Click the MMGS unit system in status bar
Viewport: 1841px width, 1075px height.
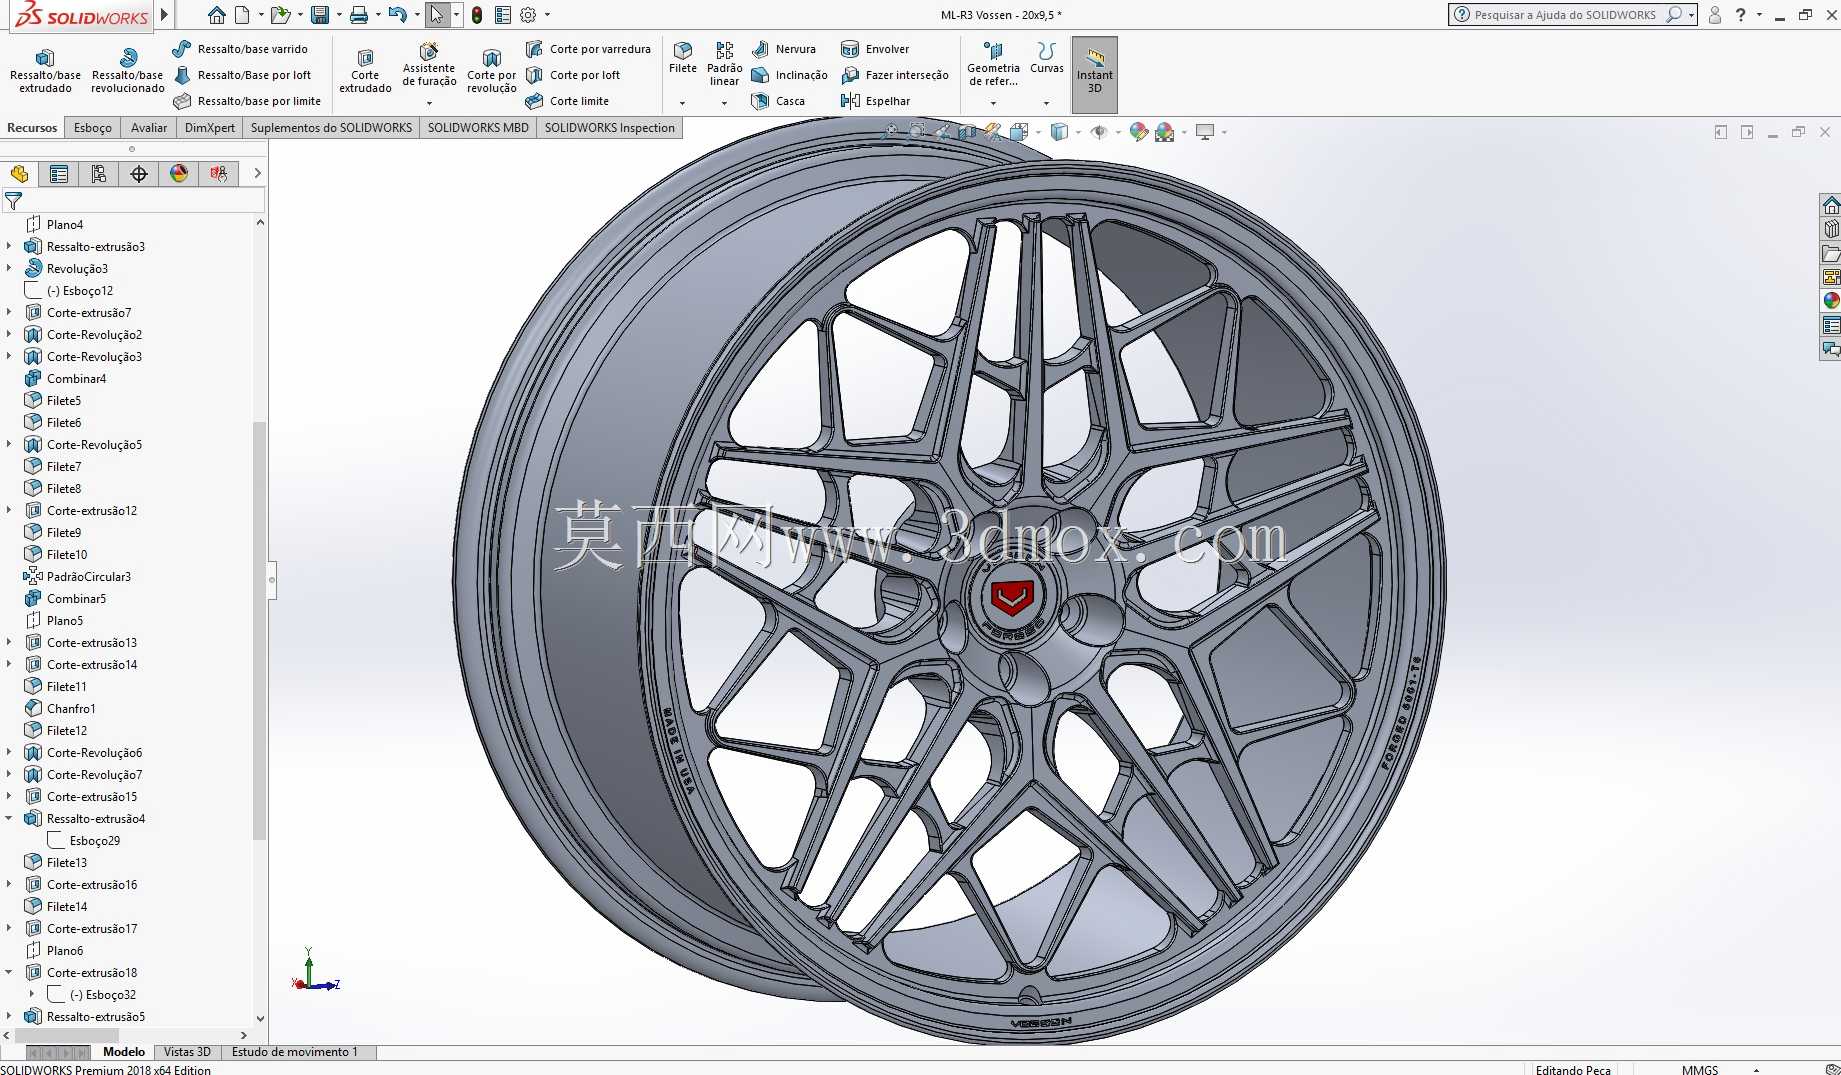pos(1700,1069)
